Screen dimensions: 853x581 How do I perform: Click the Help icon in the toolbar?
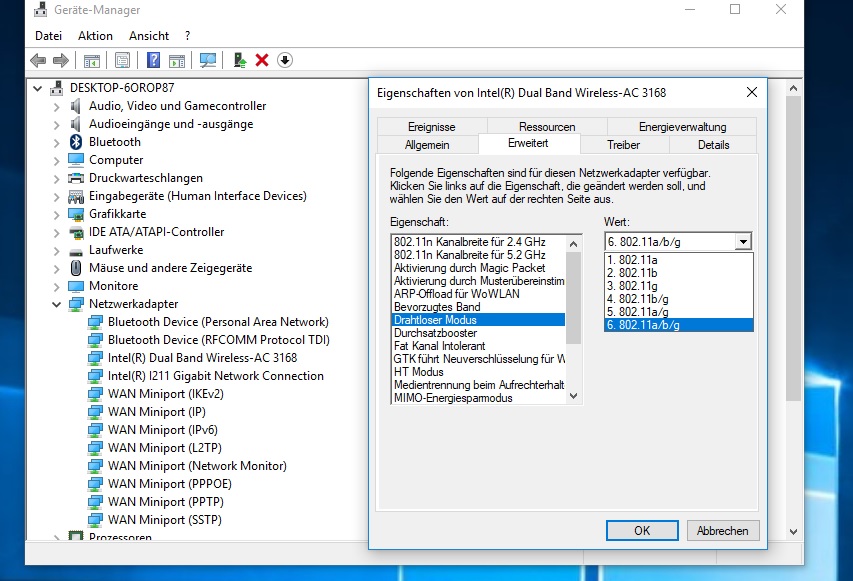point(154,60)
